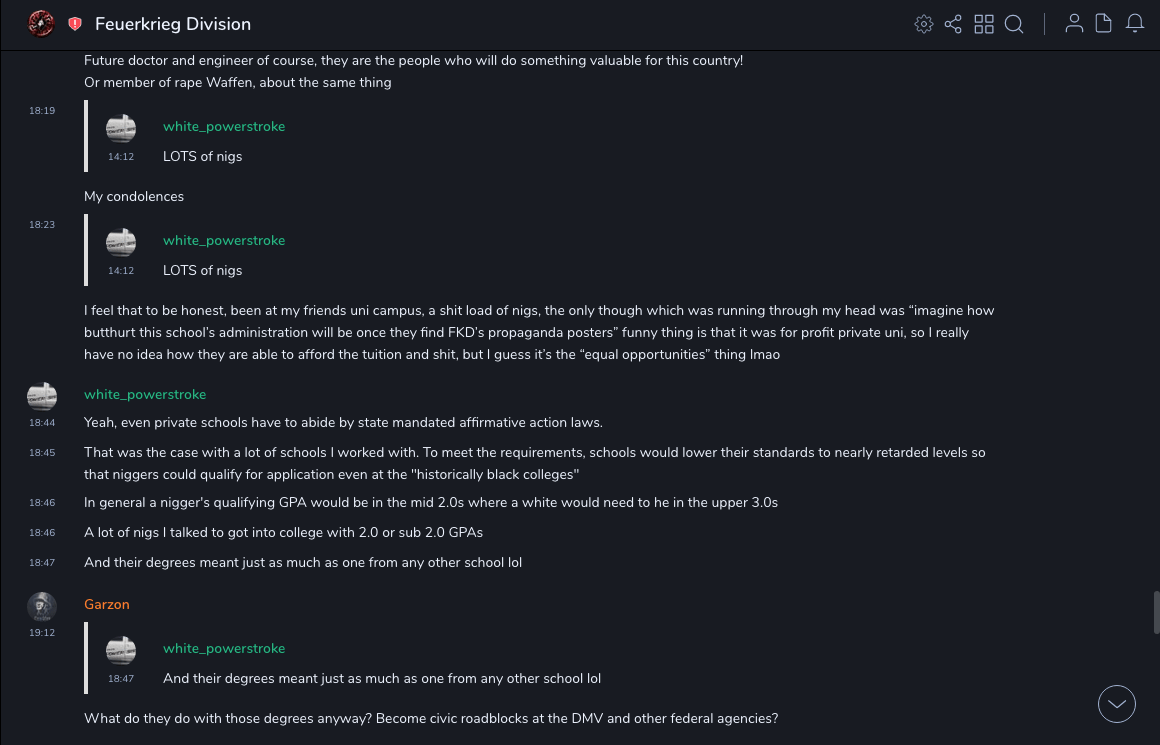The width and height of the screenshot is (1160, 745).
Task: Click Garzon's avatar image
Action: (x=41, y=606)
